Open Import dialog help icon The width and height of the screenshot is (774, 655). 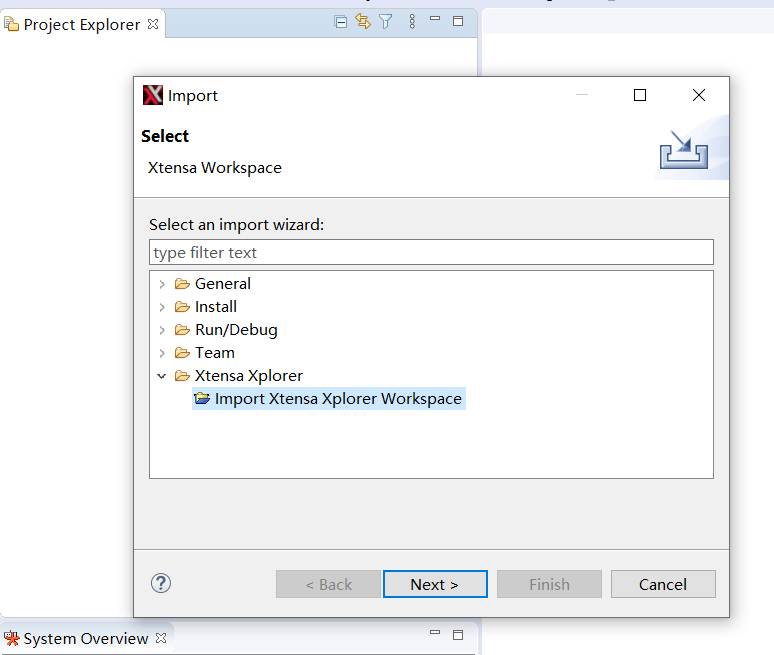click(161, 583)
